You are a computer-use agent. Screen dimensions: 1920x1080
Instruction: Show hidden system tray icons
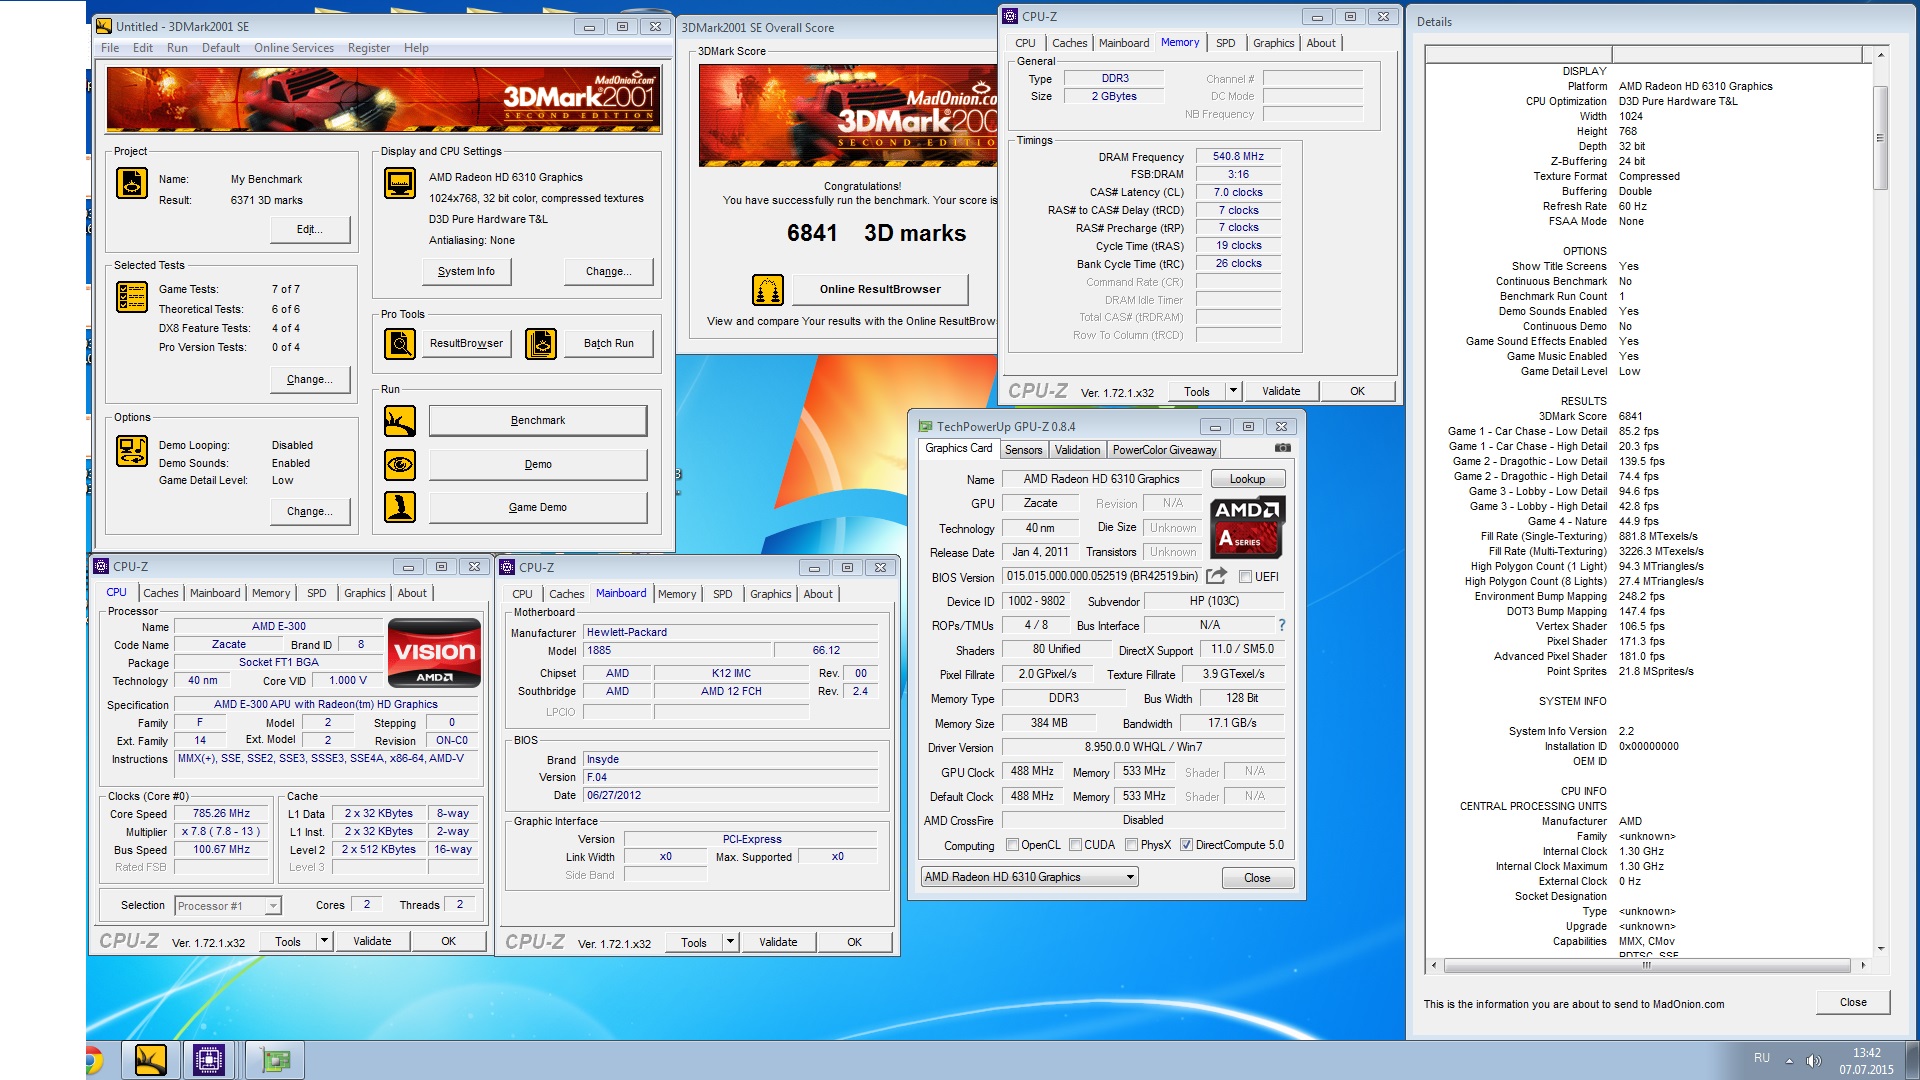click(x=1789, y=1061)
